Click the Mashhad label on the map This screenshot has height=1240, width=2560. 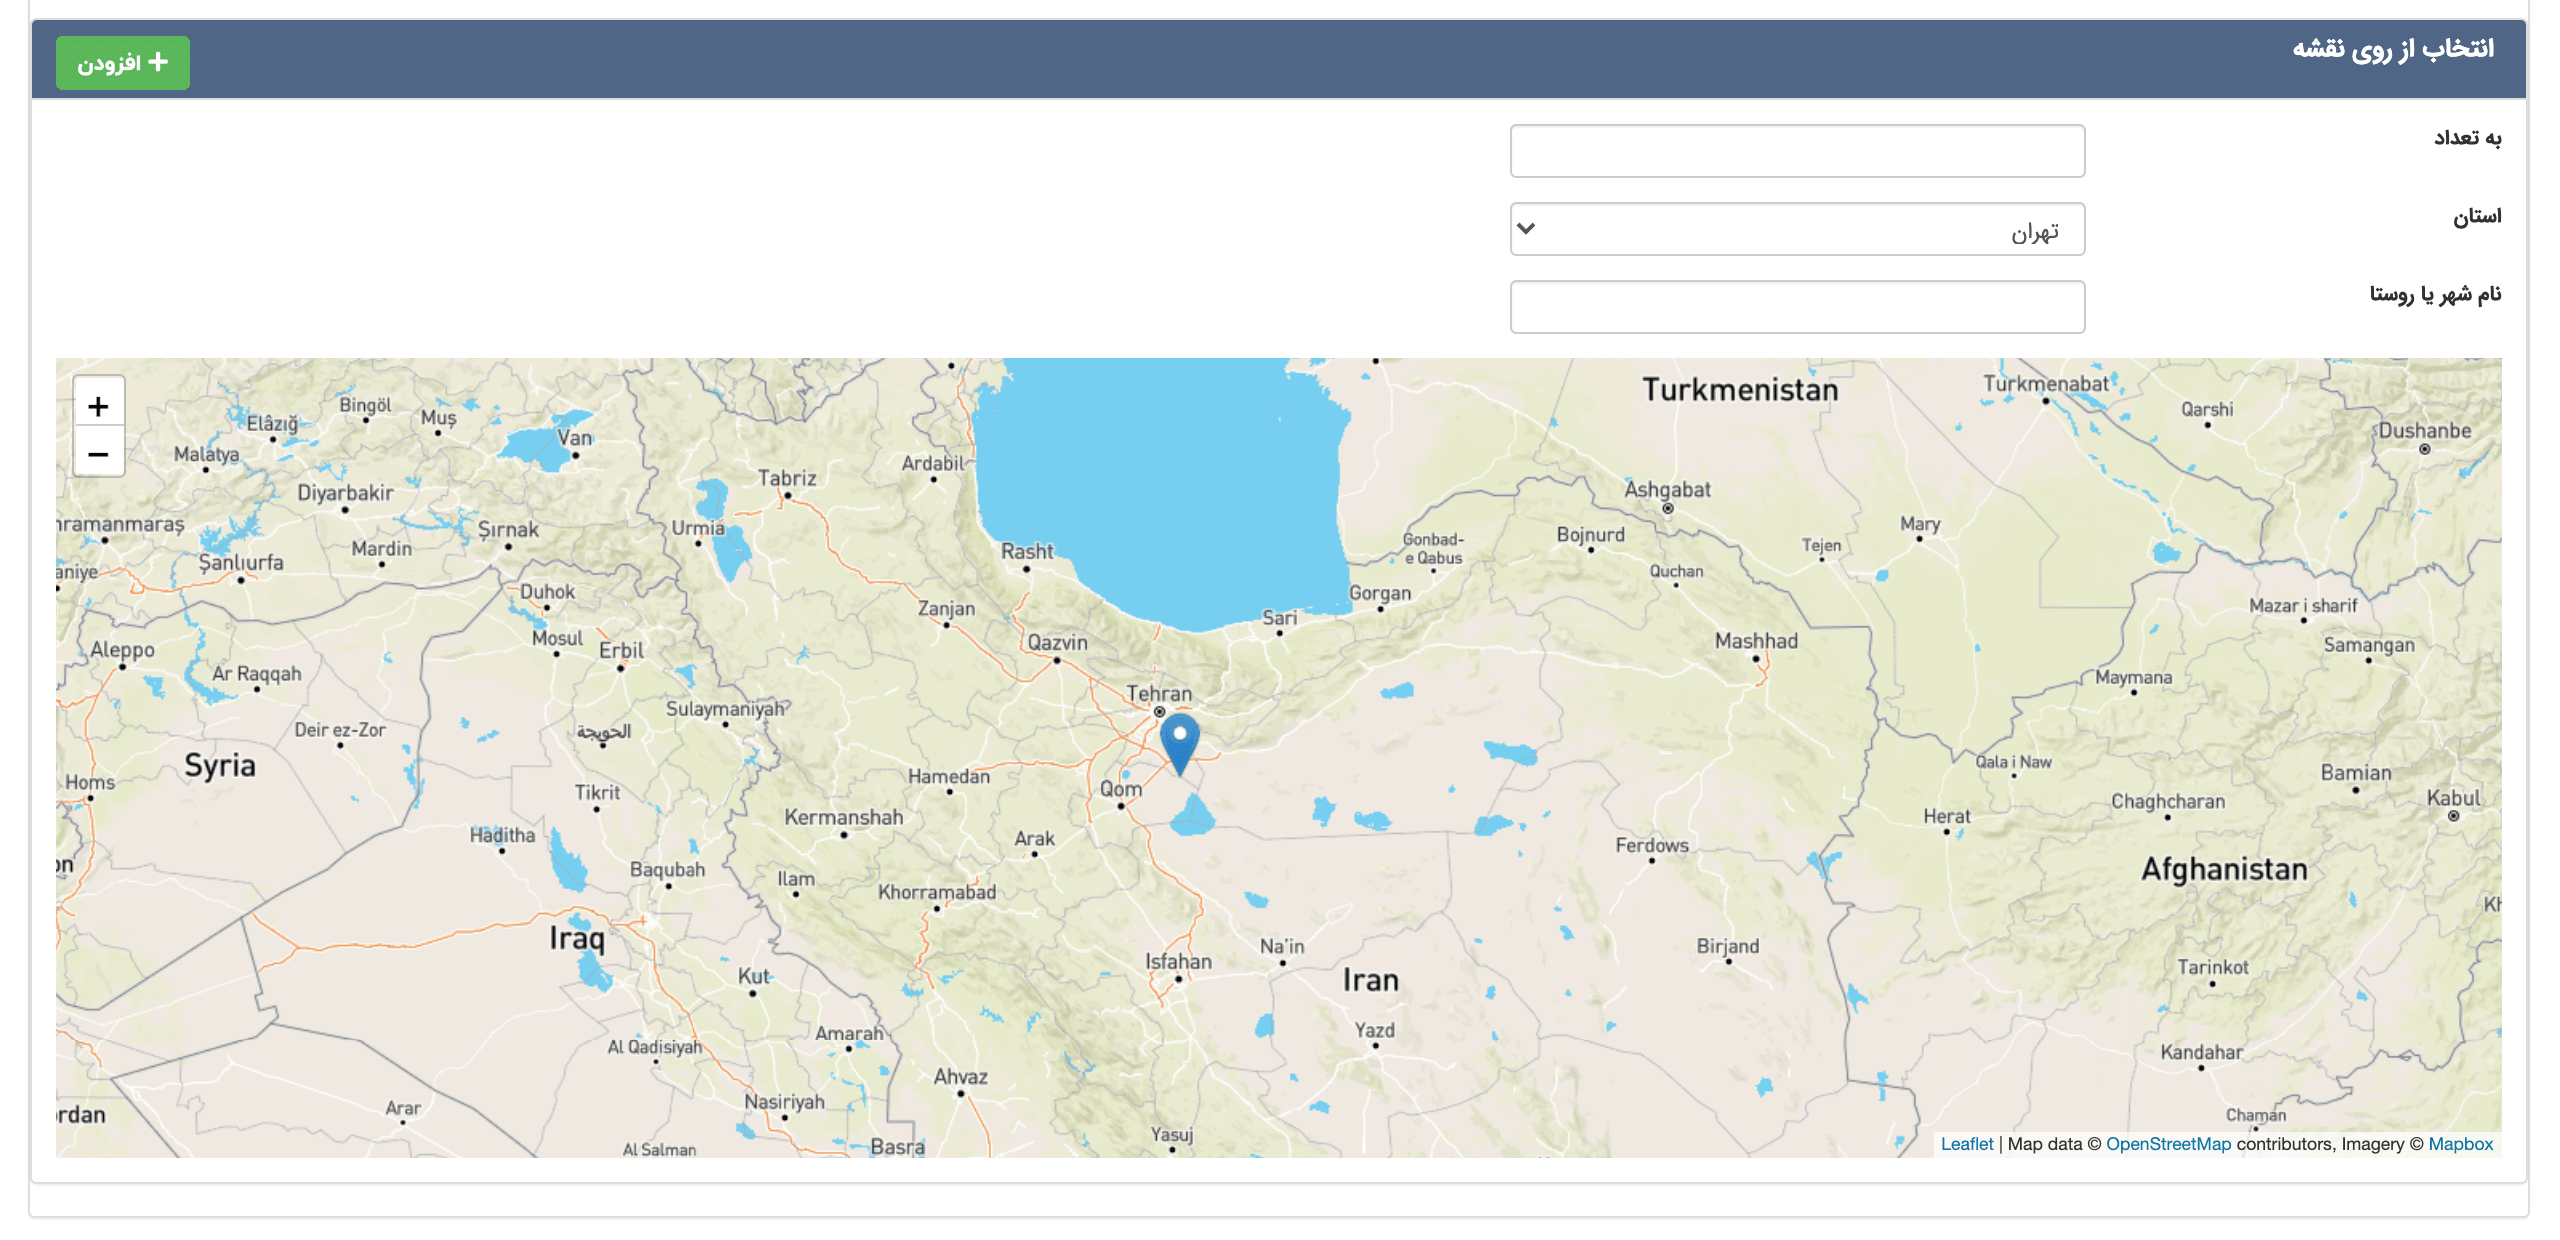point(1756,641)
